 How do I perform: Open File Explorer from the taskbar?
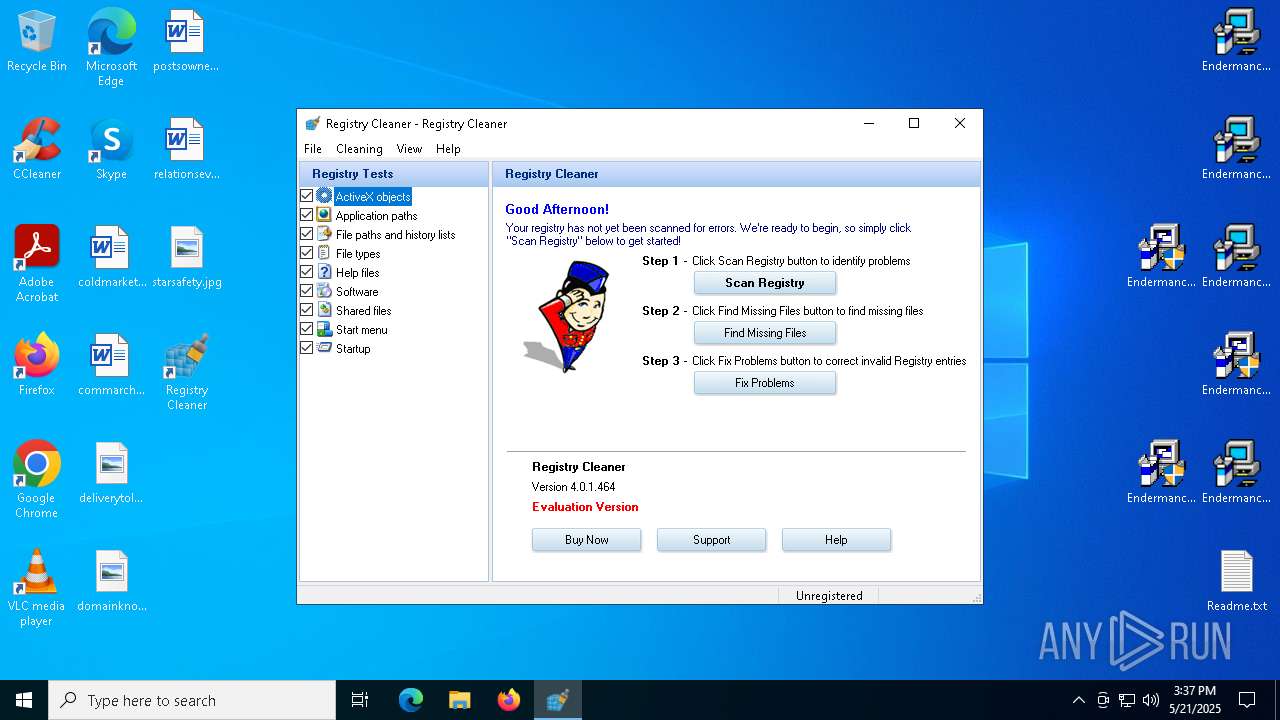460,700
